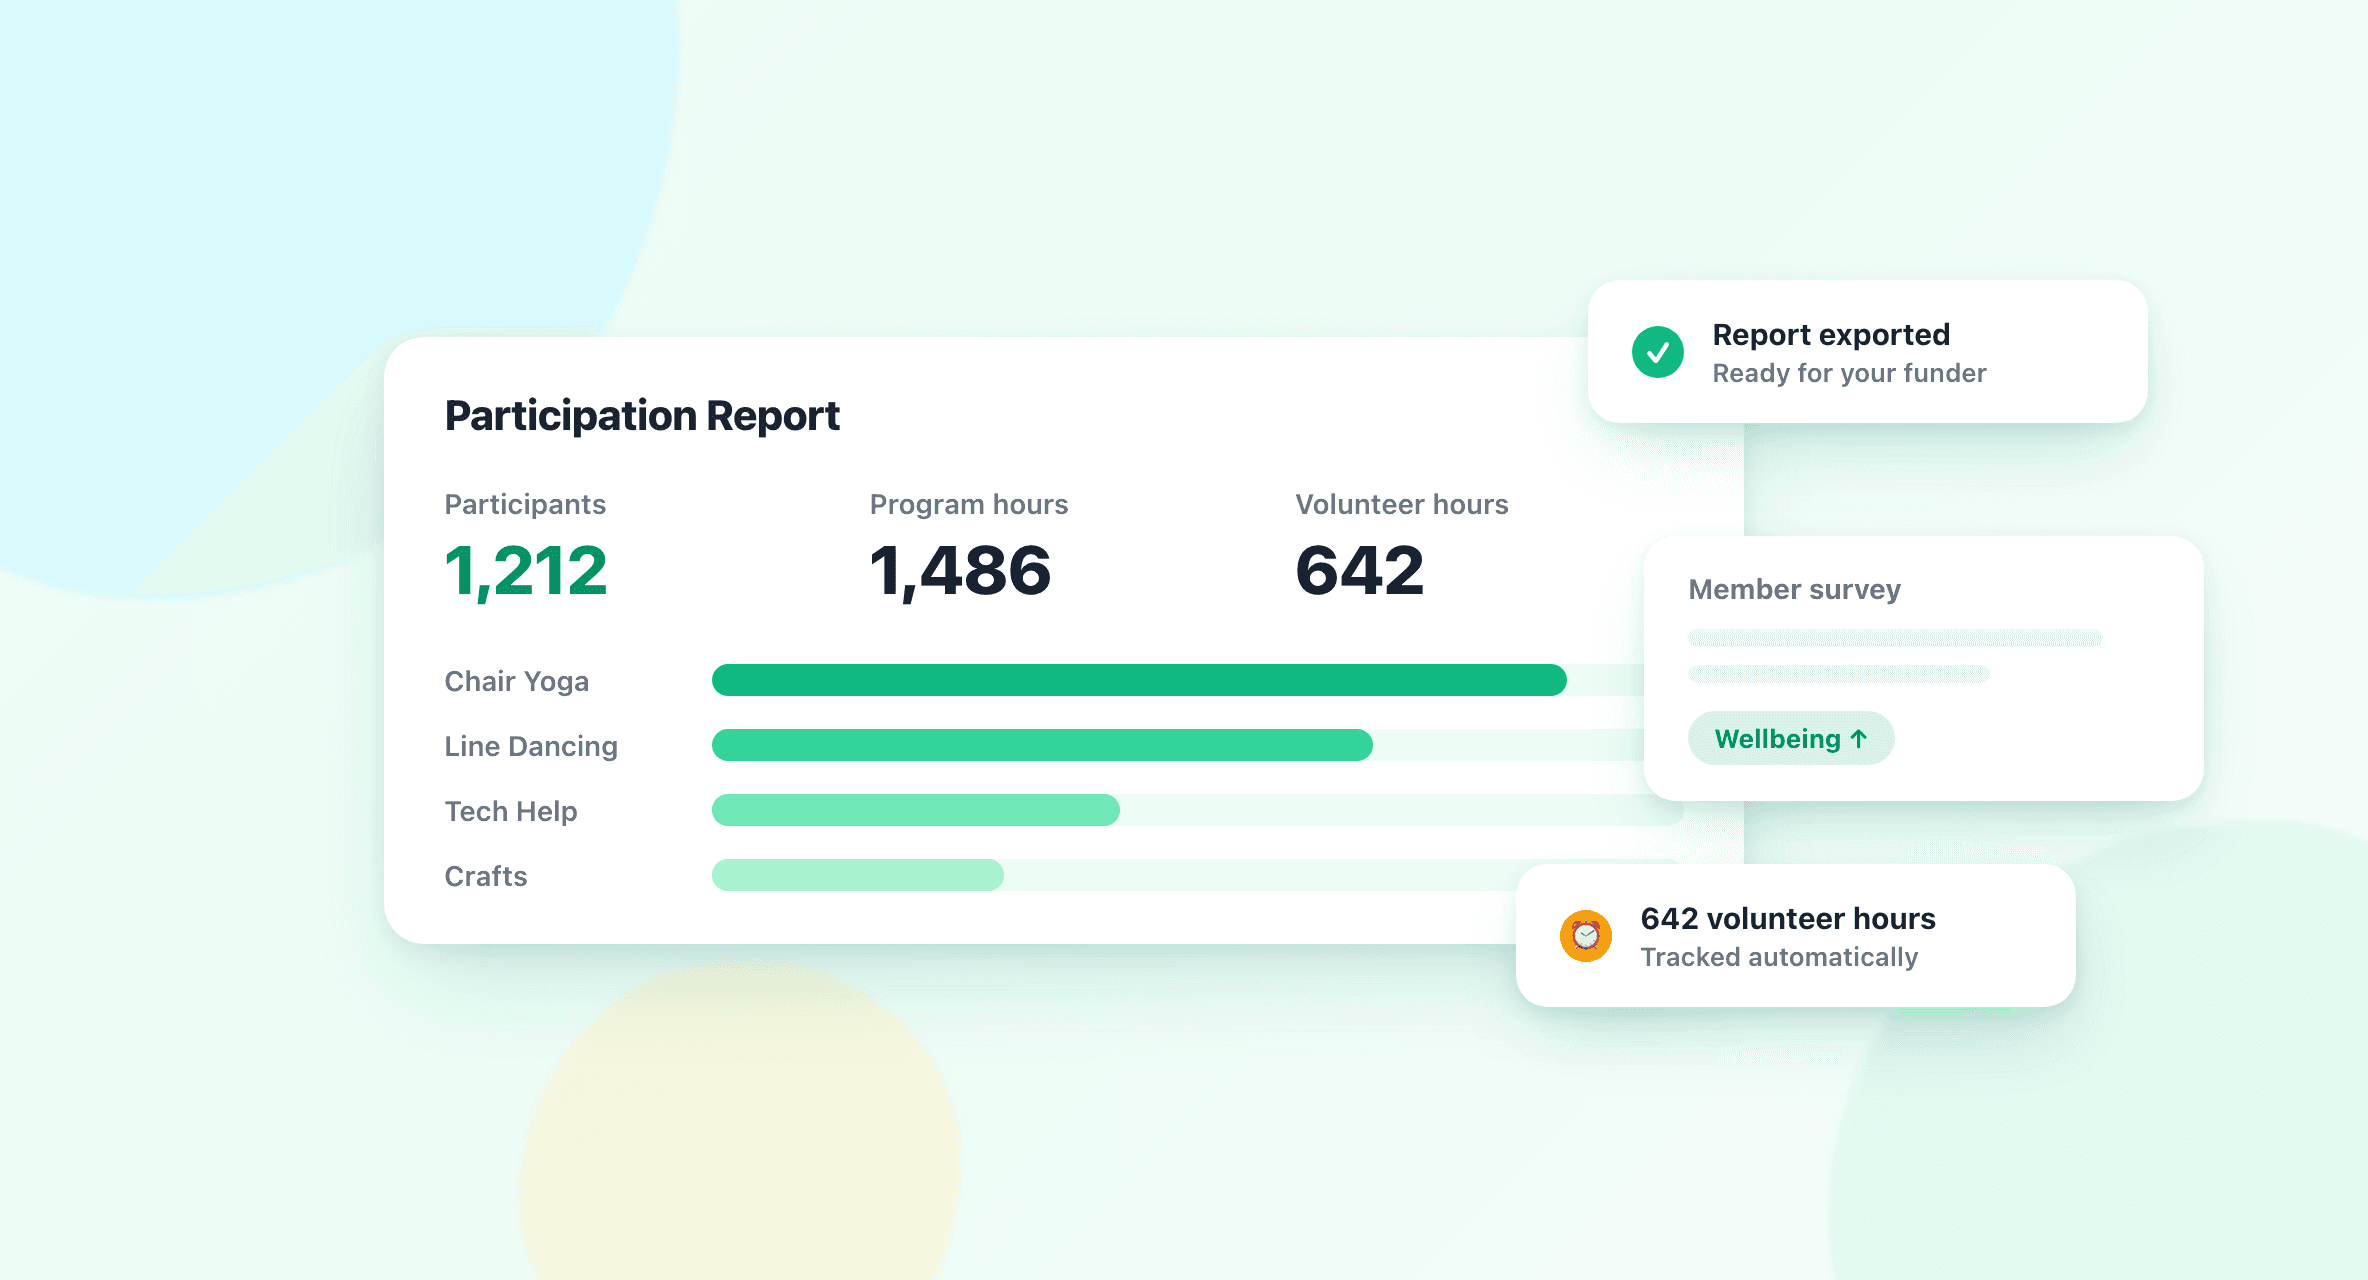Click the green checkmark icon
Screen dimensions: 2368x1280
1658,352
